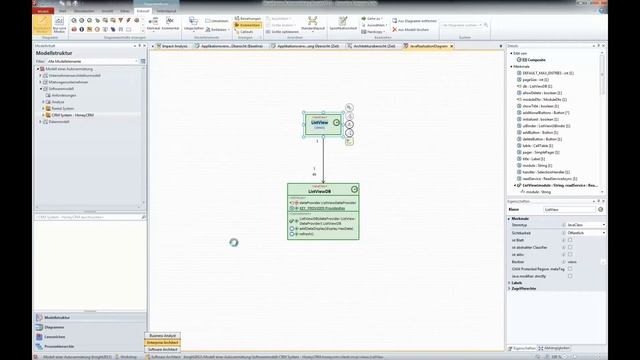
Task: Collapse the Softwaremodell tree node
Action: coord(41,89)
